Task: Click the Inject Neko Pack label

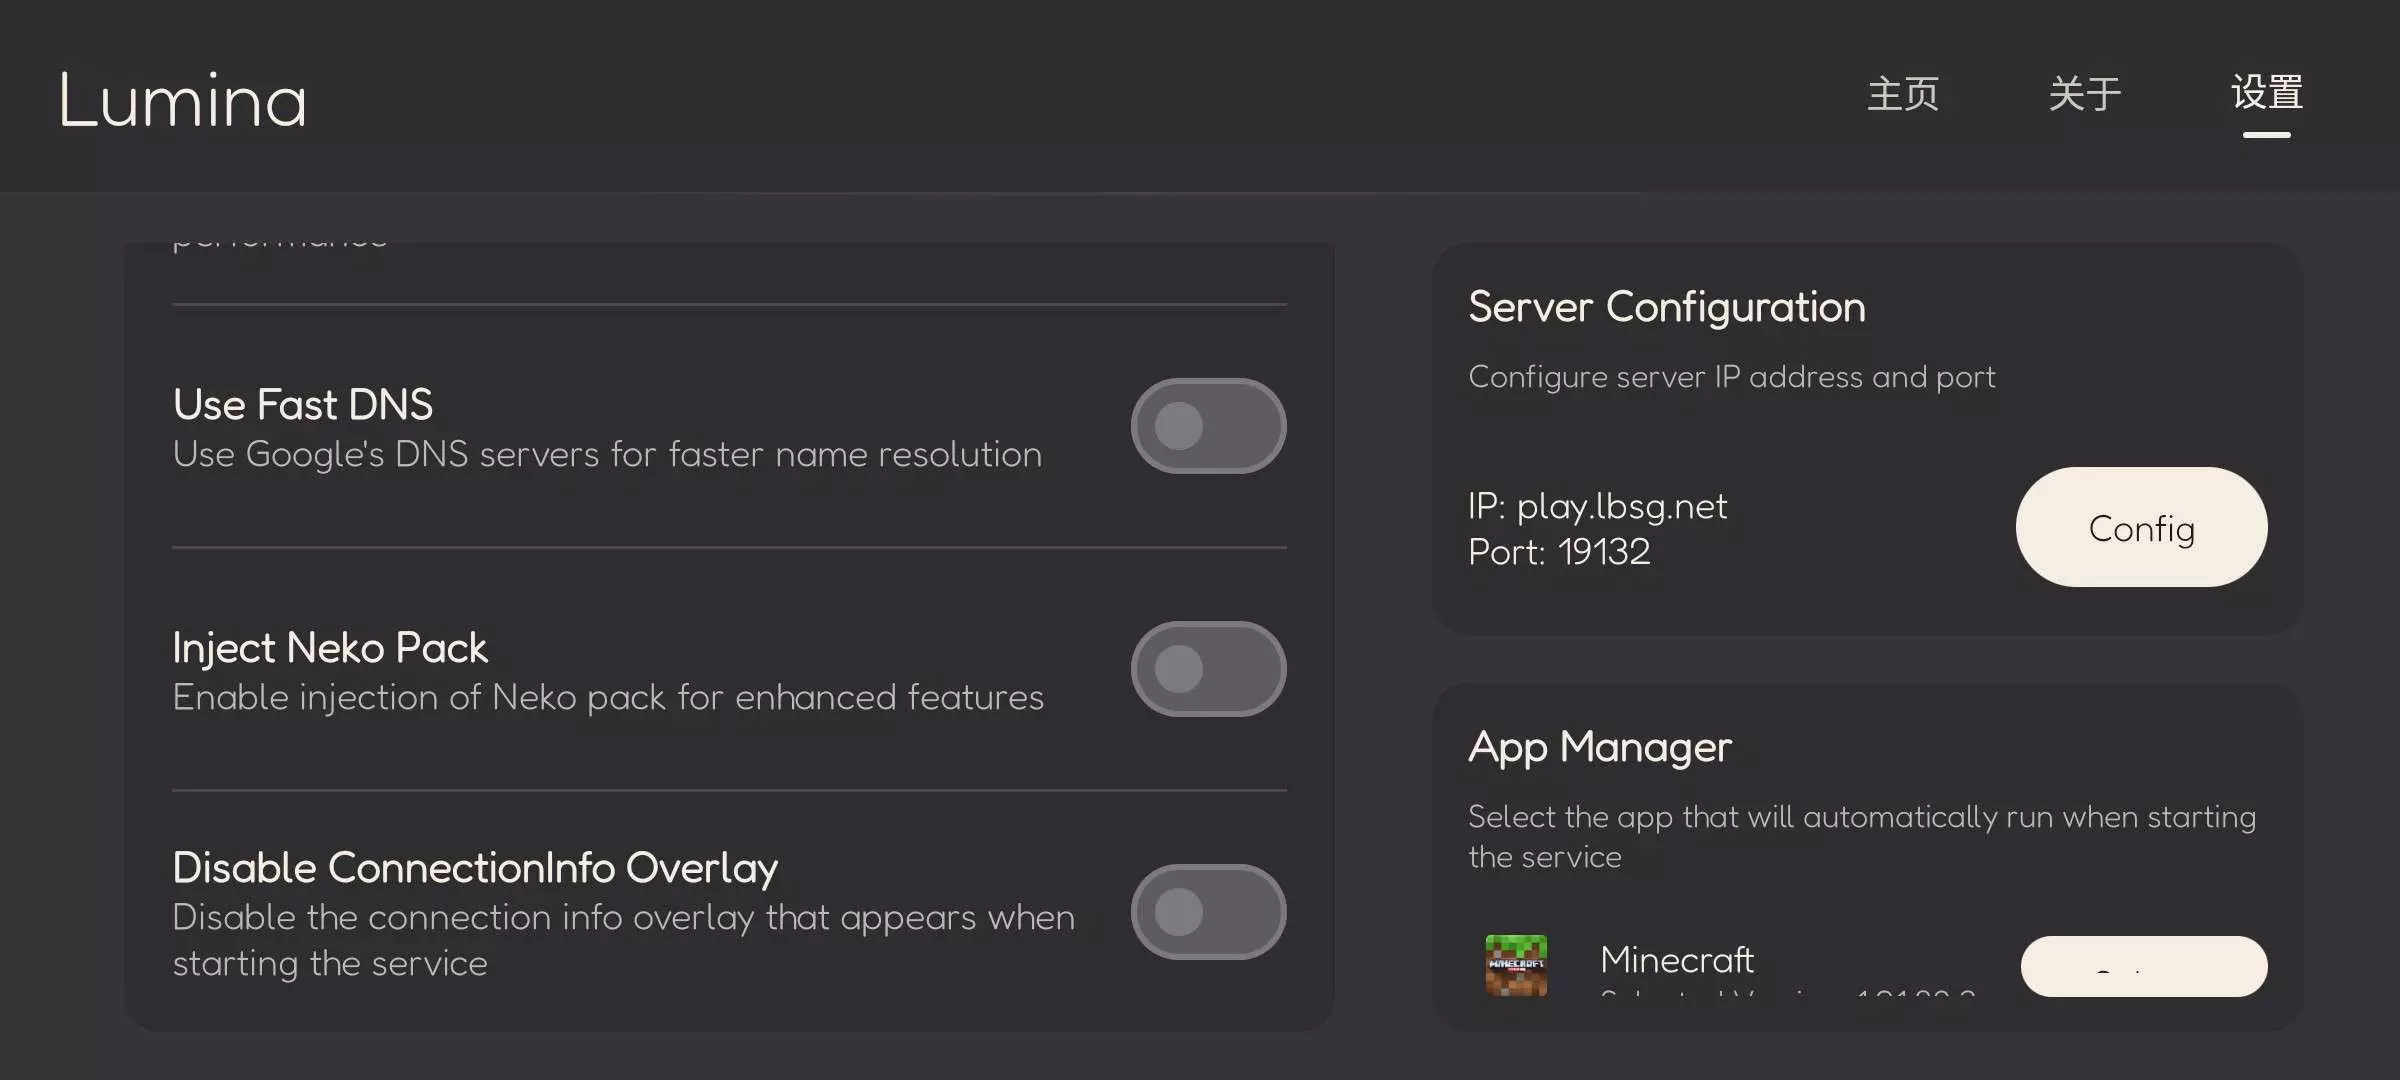Action: [x=330, y=648]
